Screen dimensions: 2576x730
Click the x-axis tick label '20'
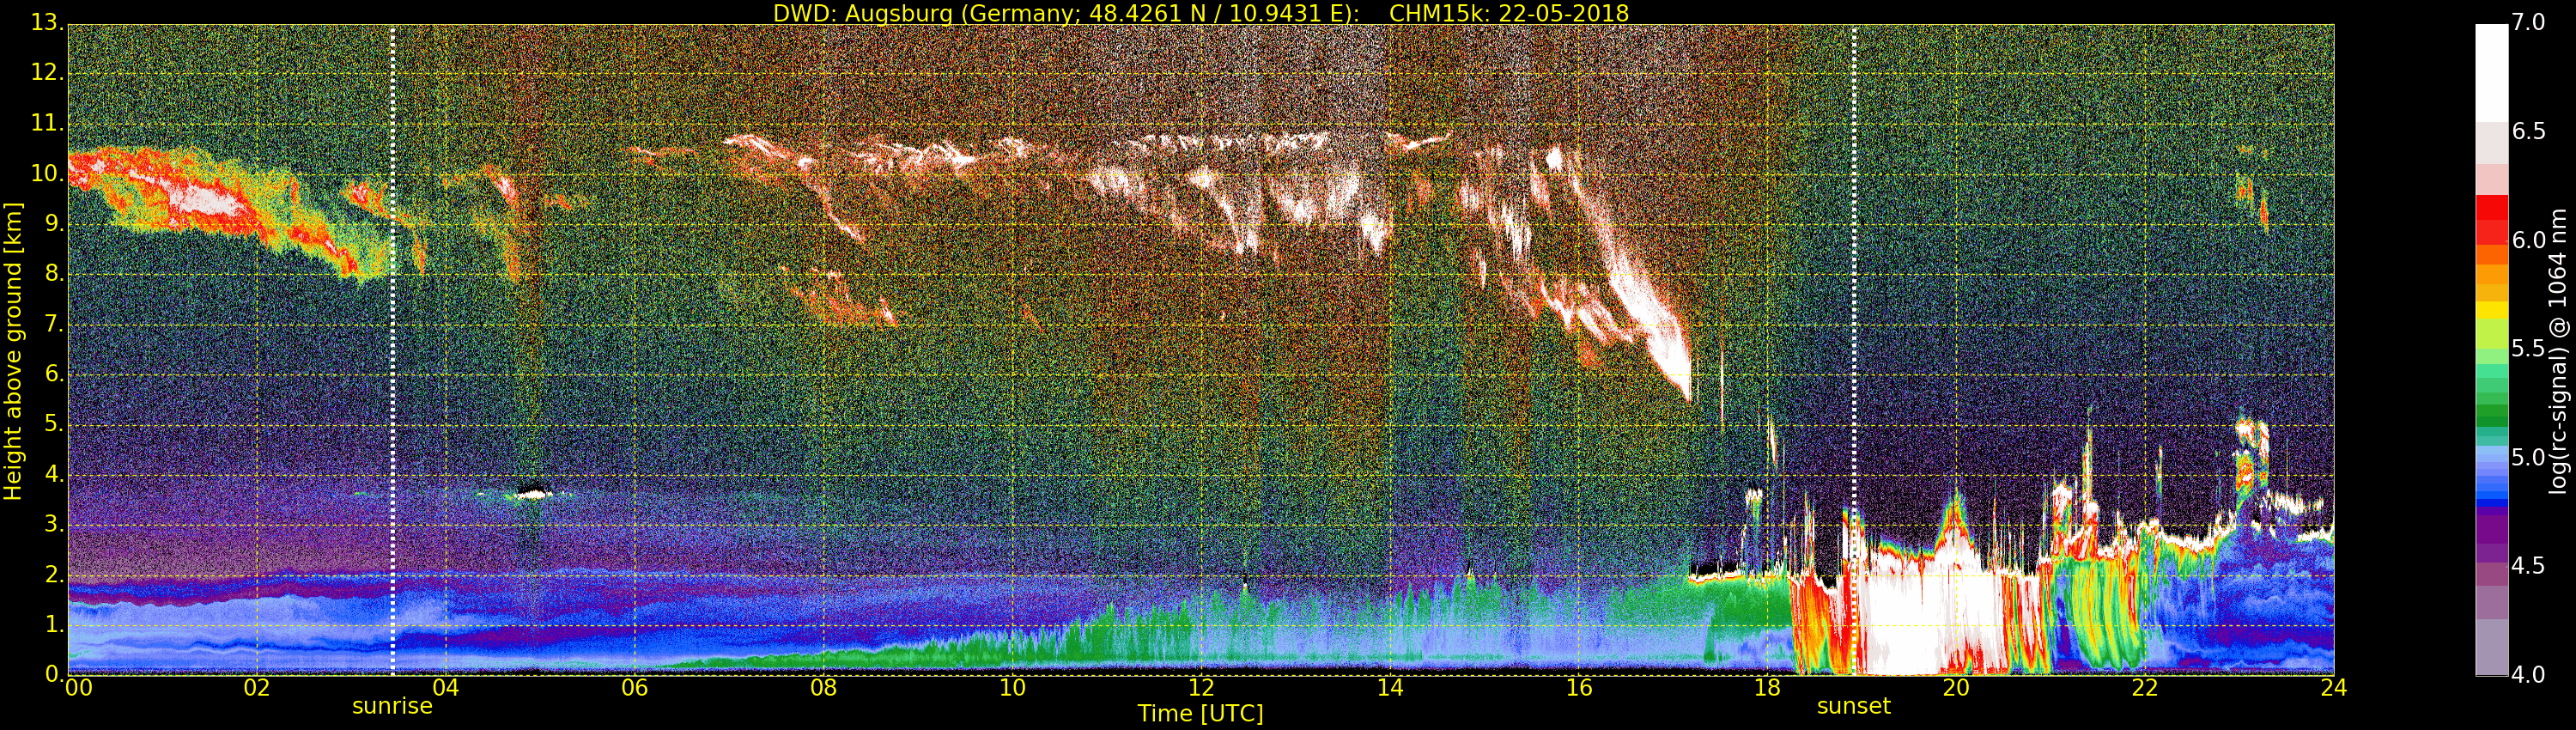(1956, 688)
